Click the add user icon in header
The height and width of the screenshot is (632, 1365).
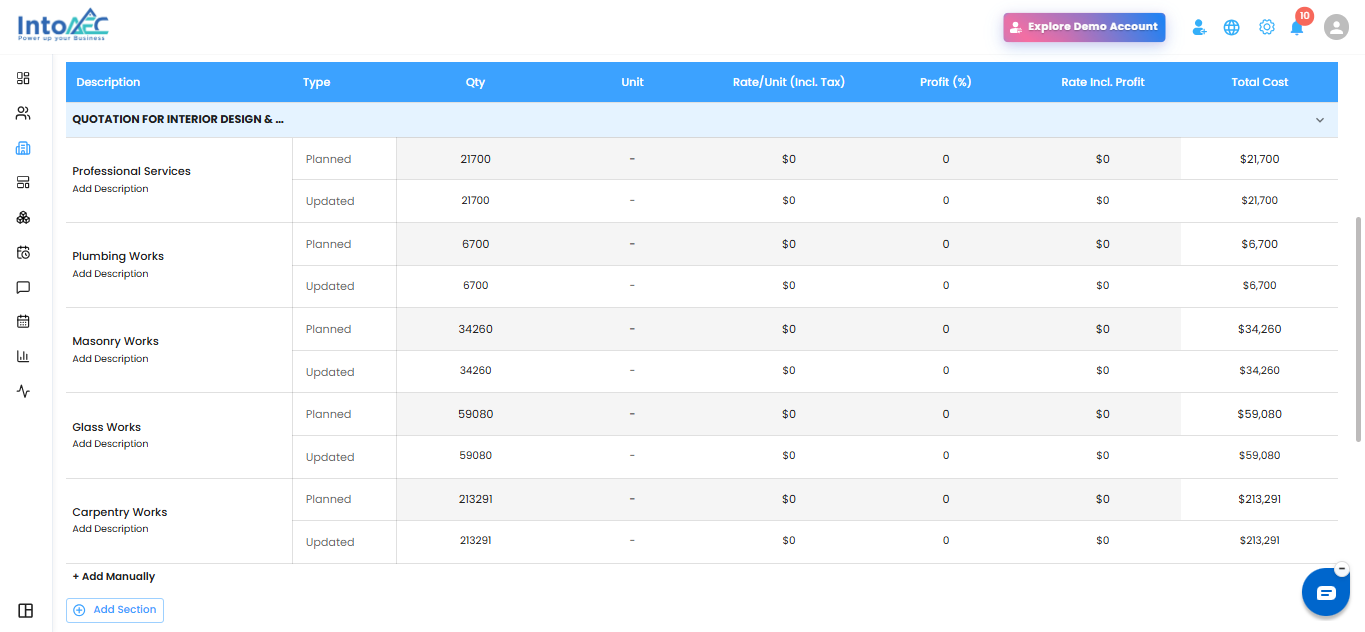(1199, 28)
